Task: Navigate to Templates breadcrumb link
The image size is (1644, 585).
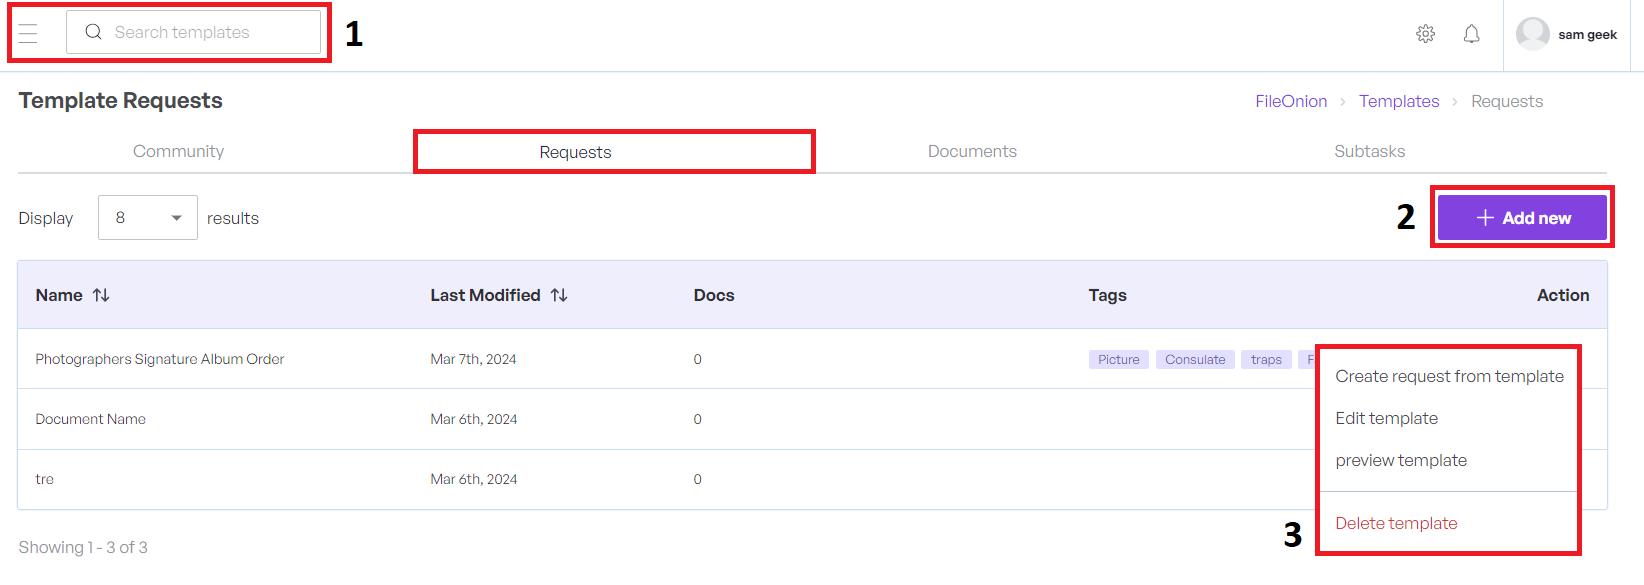Action: pos(1398,101)
